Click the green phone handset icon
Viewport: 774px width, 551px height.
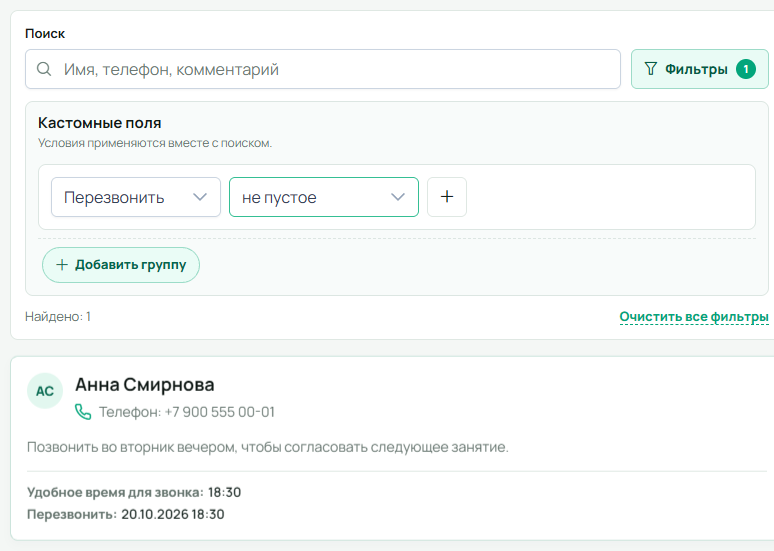[83, 412]
